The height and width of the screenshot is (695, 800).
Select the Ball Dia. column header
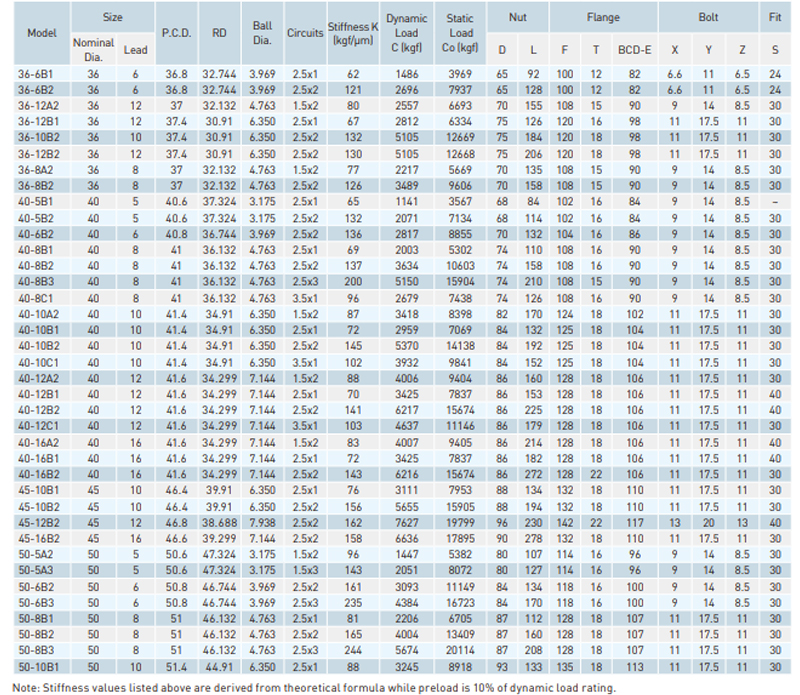[263, 32]
